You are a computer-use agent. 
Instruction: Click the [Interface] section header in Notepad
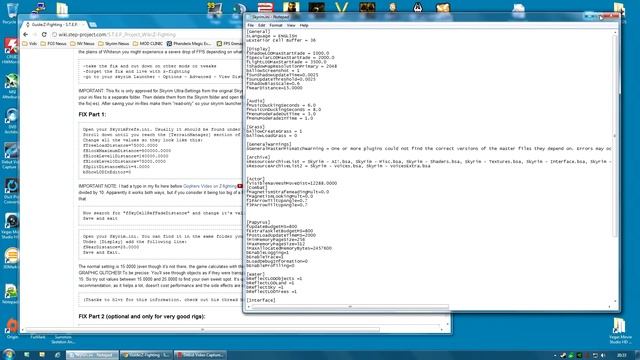(x=261, y=300)
